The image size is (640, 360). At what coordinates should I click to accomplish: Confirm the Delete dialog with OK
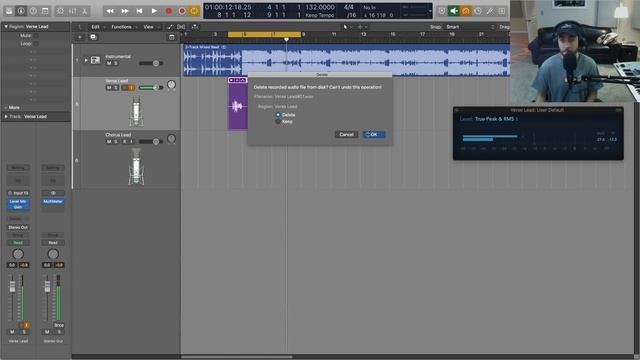pos(374,134)
